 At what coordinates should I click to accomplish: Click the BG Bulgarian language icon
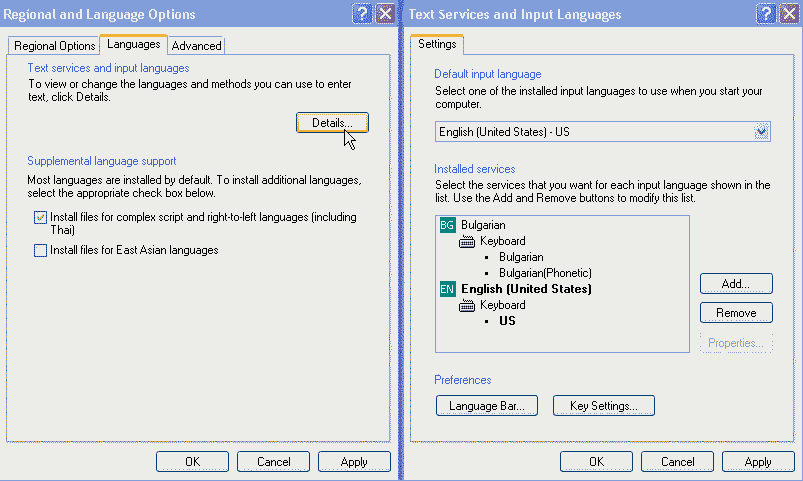pos(446,225)
